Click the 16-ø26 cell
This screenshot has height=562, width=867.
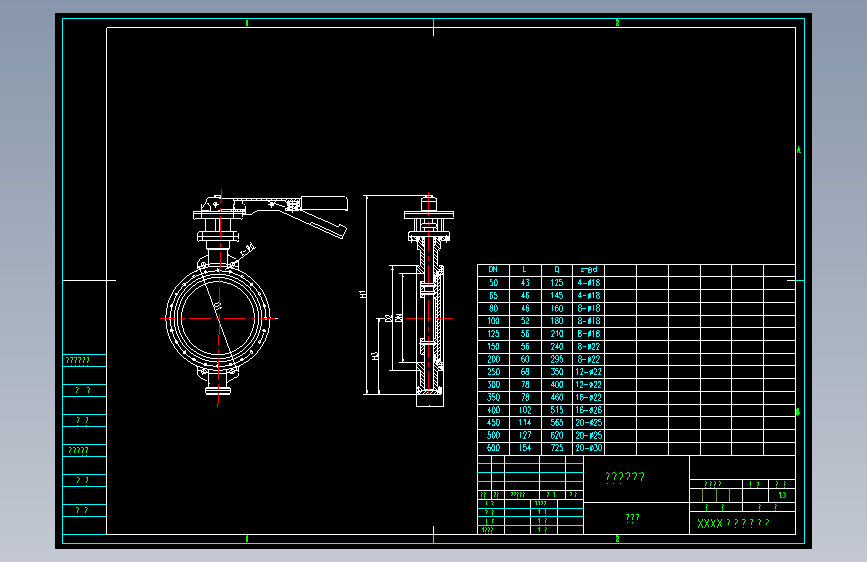588,410
